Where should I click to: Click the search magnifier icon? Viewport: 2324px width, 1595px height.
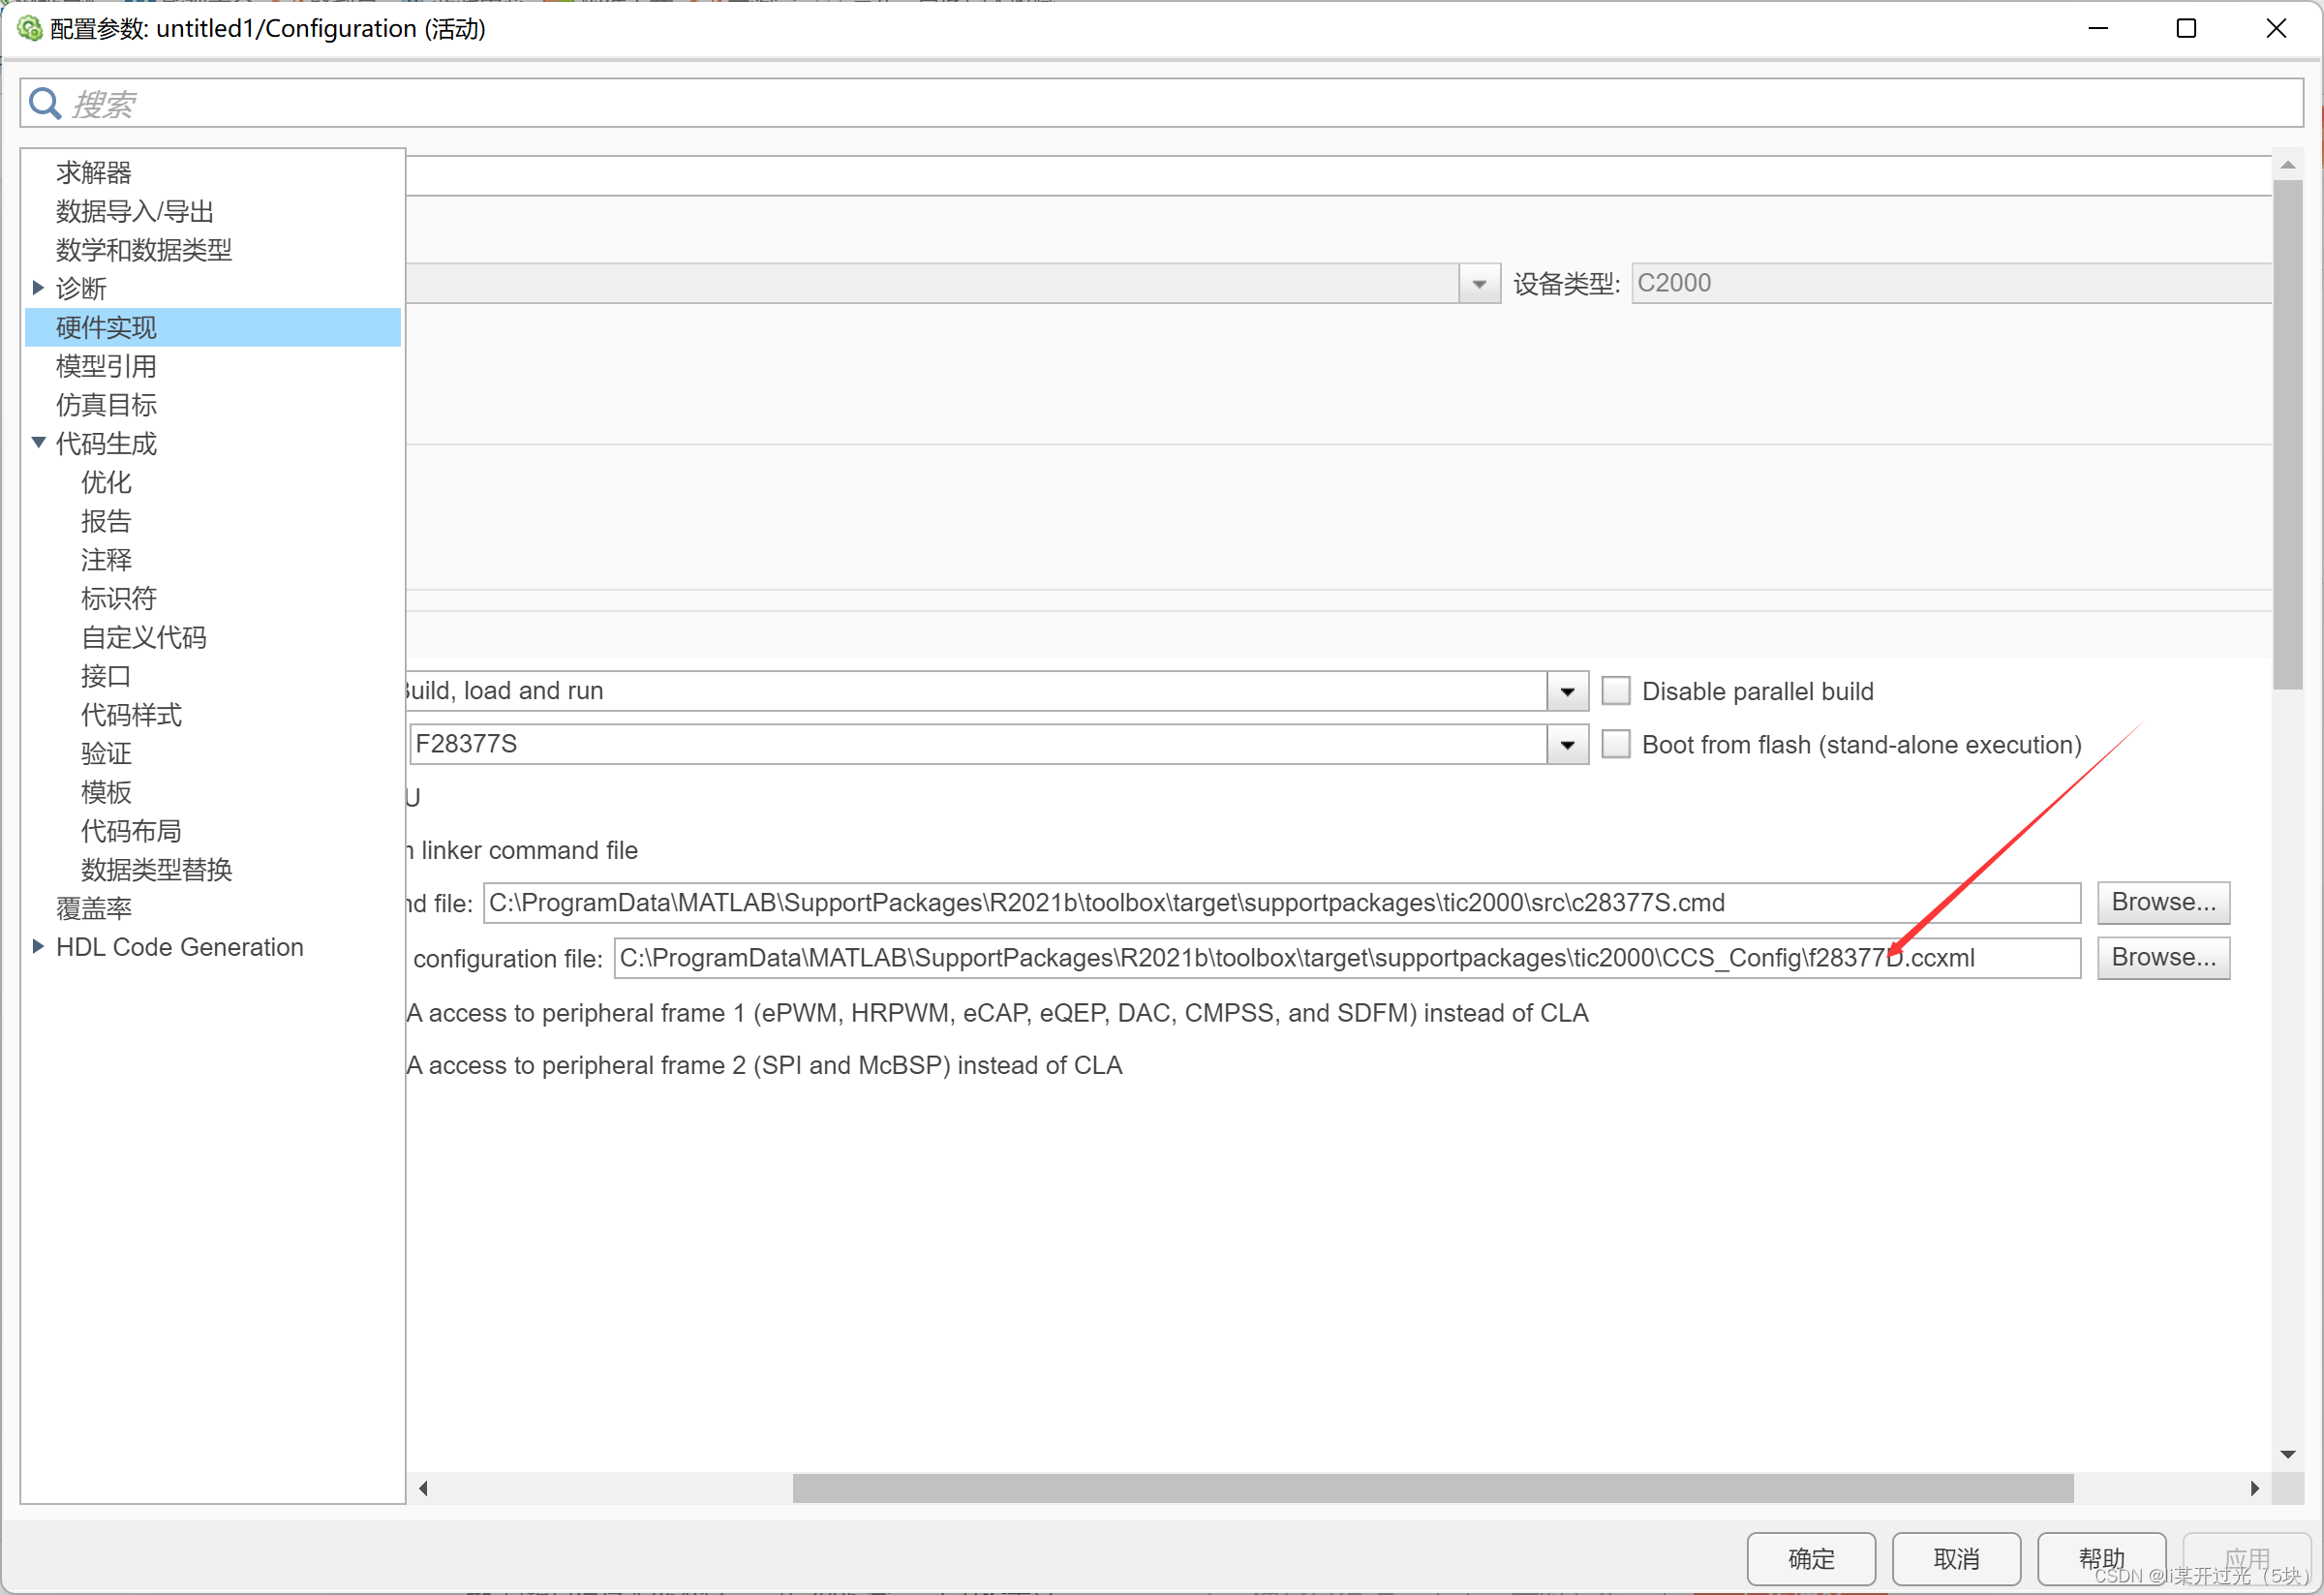click(45, 103)
